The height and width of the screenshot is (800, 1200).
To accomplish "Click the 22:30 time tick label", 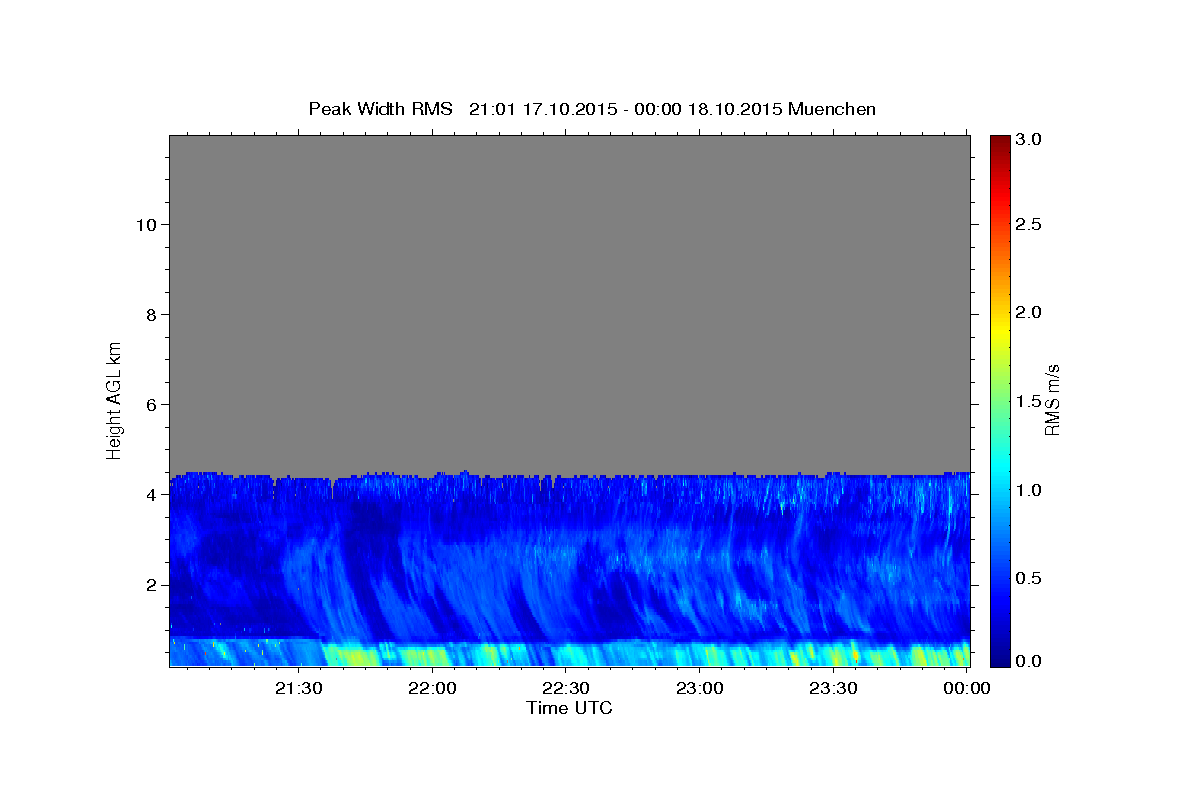I will point(566,688).
